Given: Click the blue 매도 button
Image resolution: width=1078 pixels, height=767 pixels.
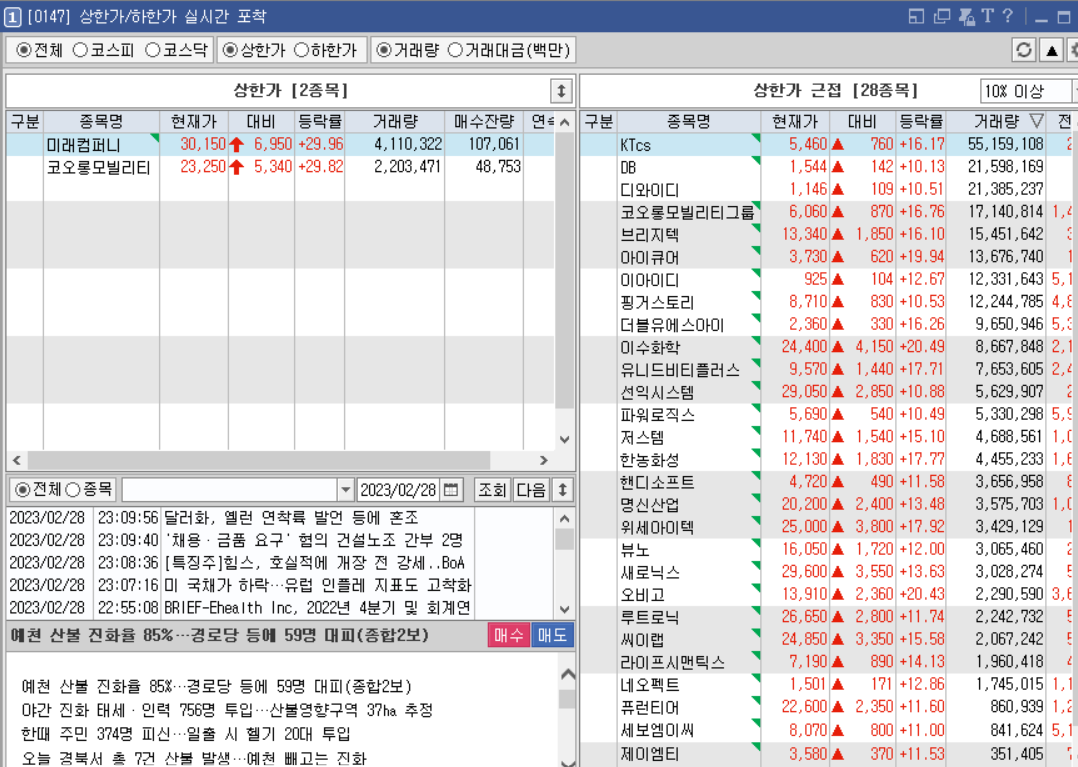Looking at the screenshot, I should (552, 635).
